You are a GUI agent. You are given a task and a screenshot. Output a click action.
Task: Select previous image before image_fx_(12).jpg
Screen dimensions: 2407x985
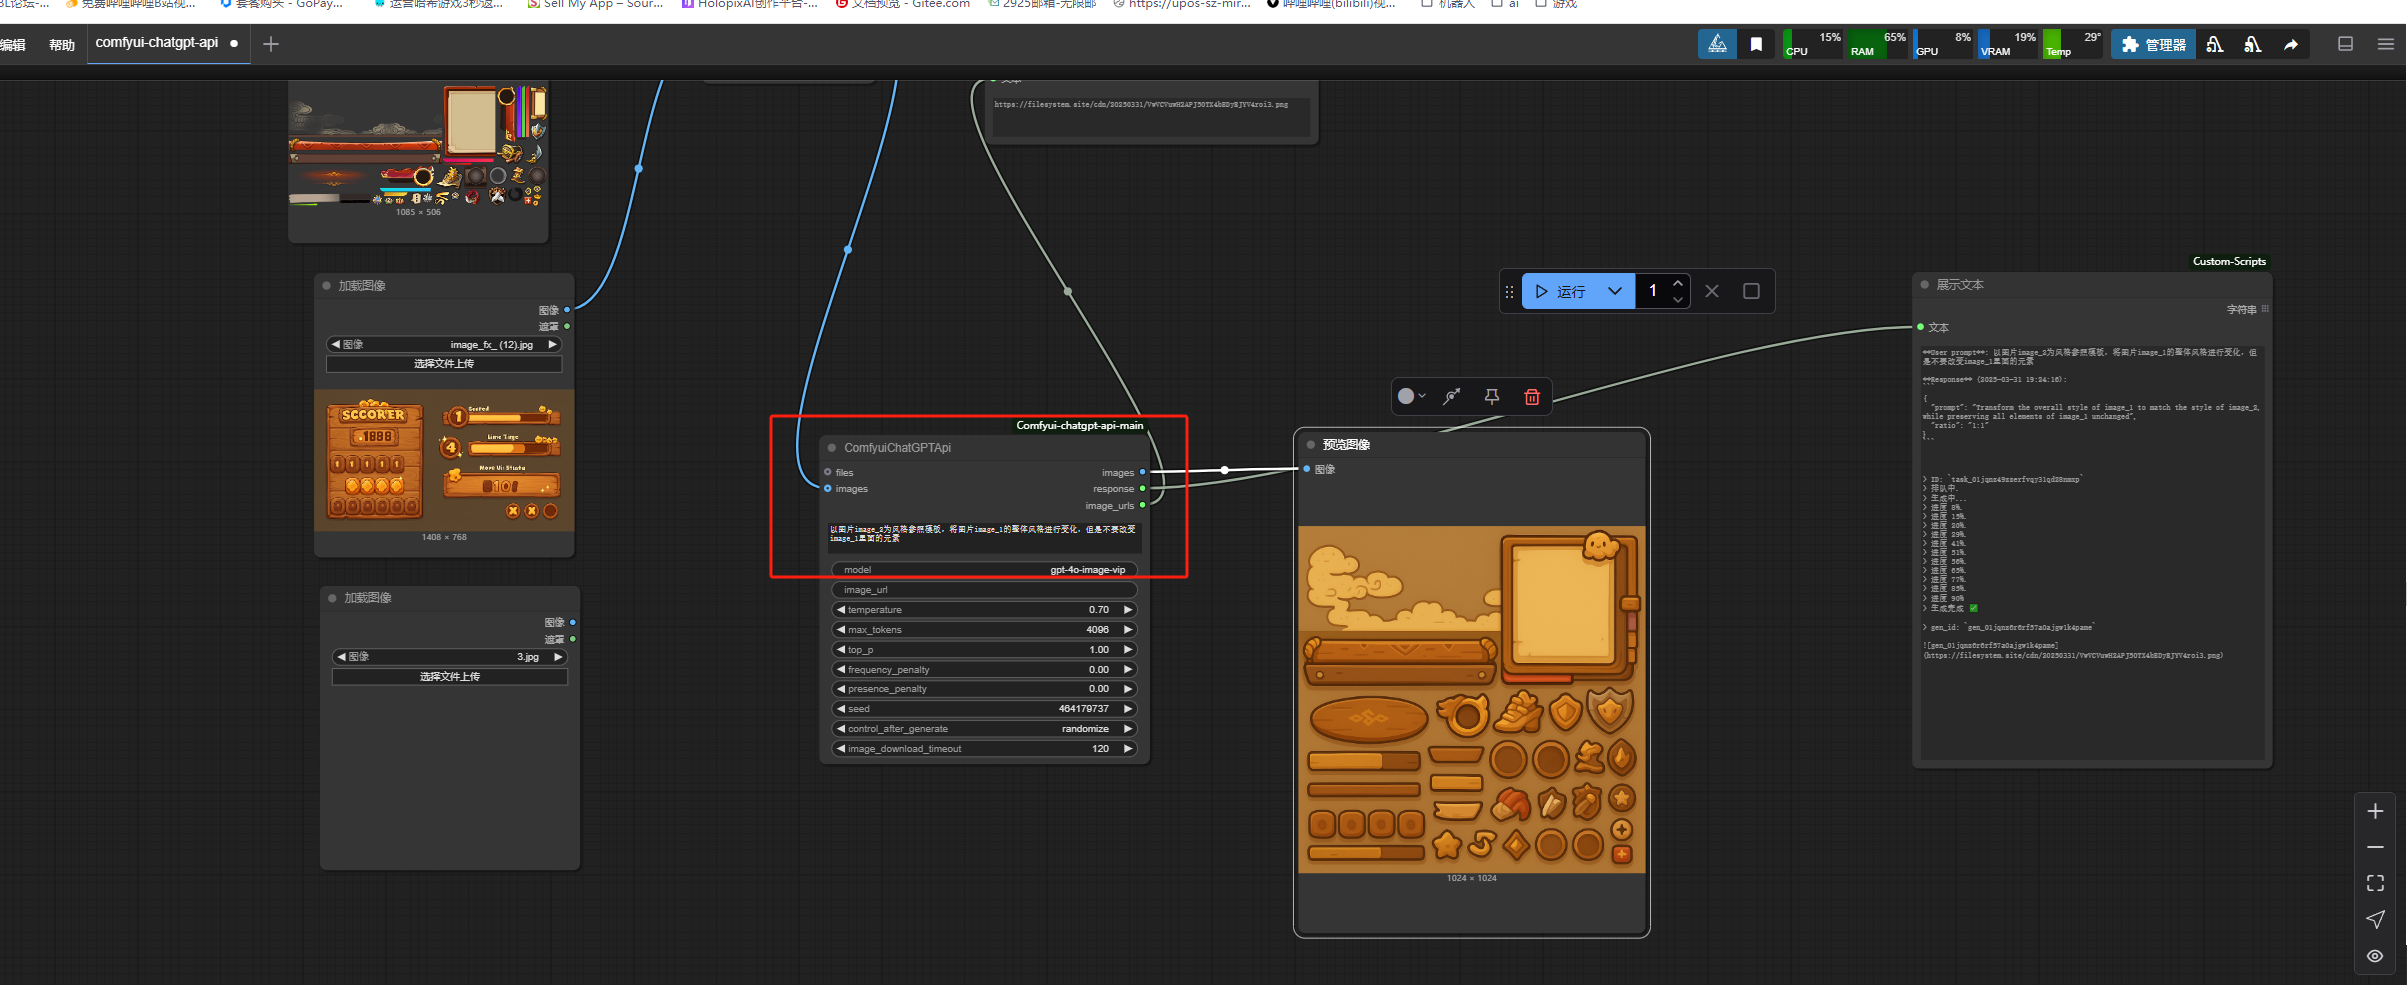336,345
